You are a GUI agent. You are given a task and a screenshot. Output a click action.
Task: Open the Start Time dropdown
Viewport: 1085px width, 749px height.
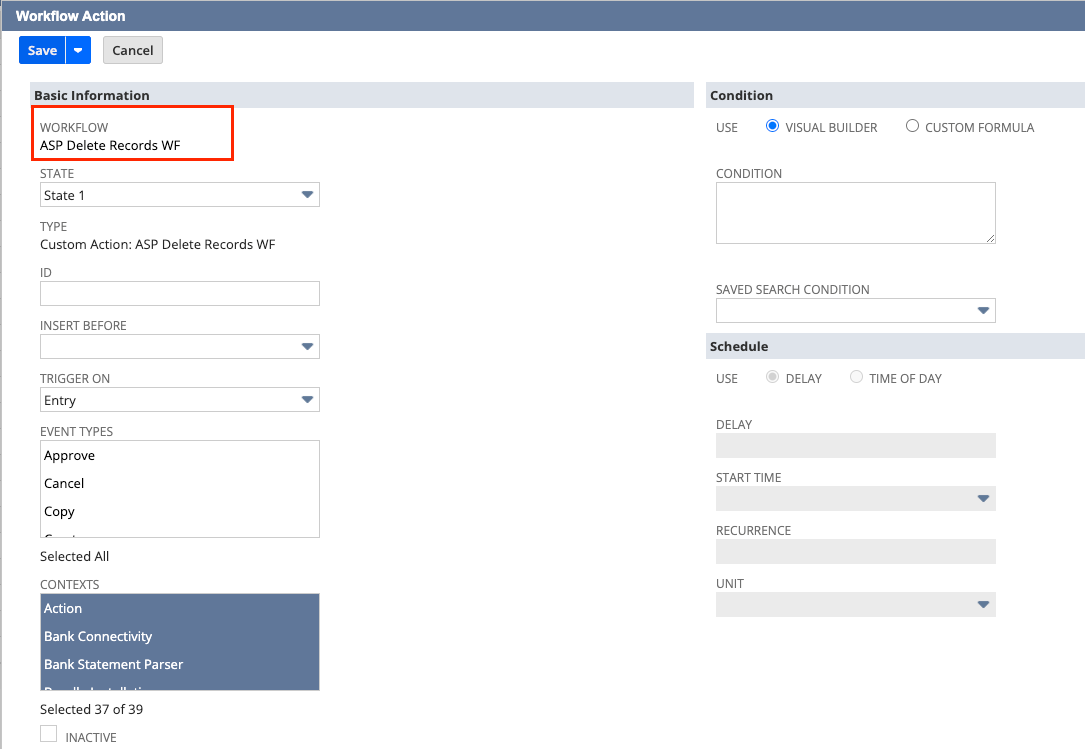click(x=983, y=498)
